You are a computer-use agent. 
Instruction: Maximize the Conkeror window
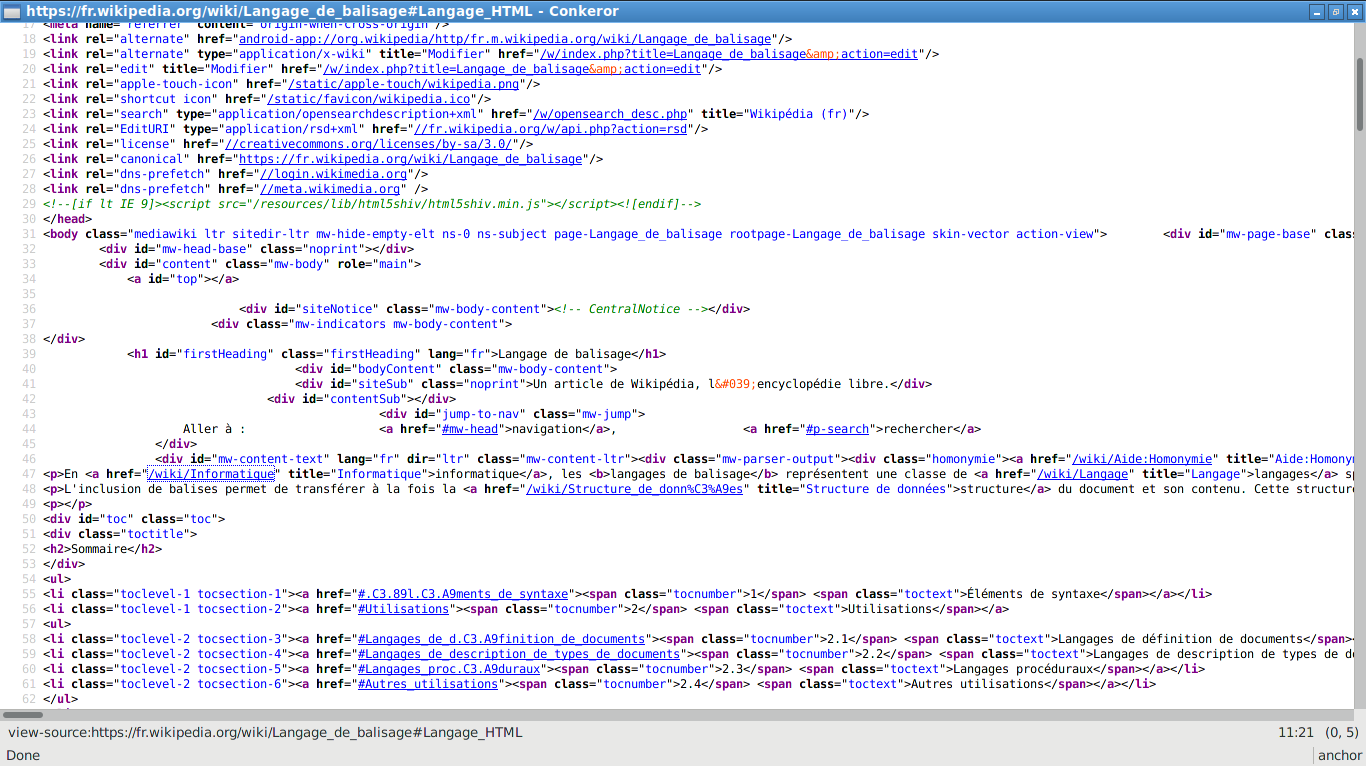point(1336,11)
